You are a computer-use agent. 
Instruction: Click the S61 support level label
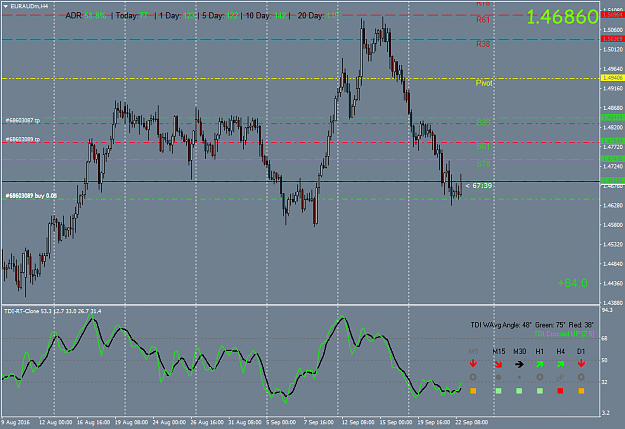click(x=483, y=146)
